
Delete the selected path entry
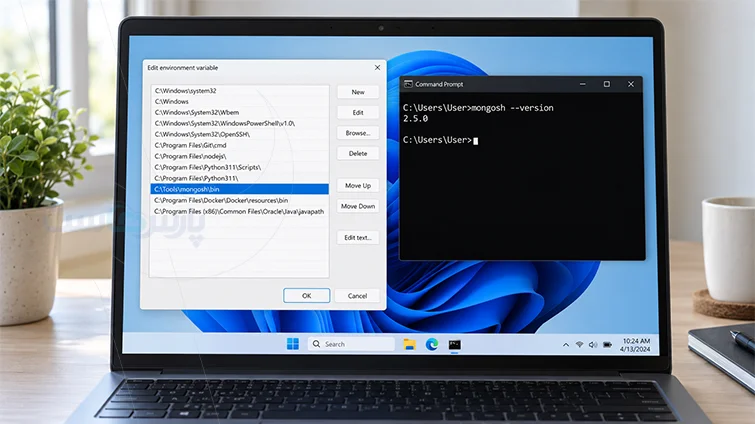tap(358, 154)
